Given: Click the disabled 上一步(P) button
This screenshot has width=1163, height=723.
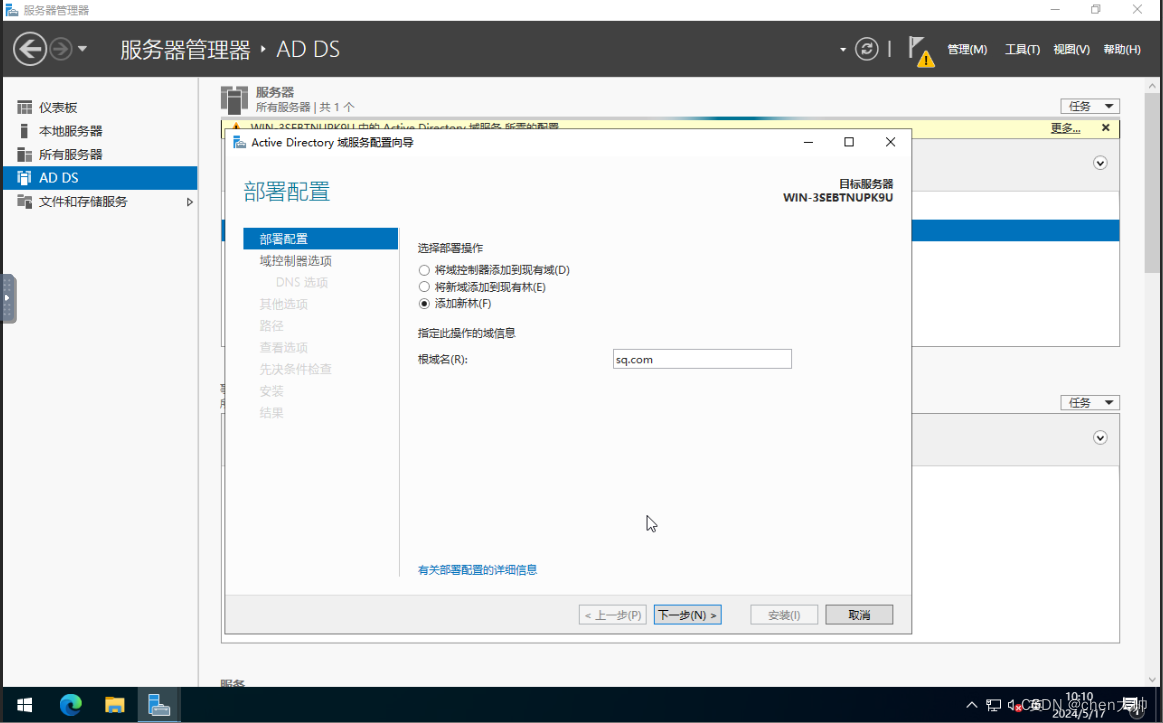Looking at the screenshot, I should (613, 615).
